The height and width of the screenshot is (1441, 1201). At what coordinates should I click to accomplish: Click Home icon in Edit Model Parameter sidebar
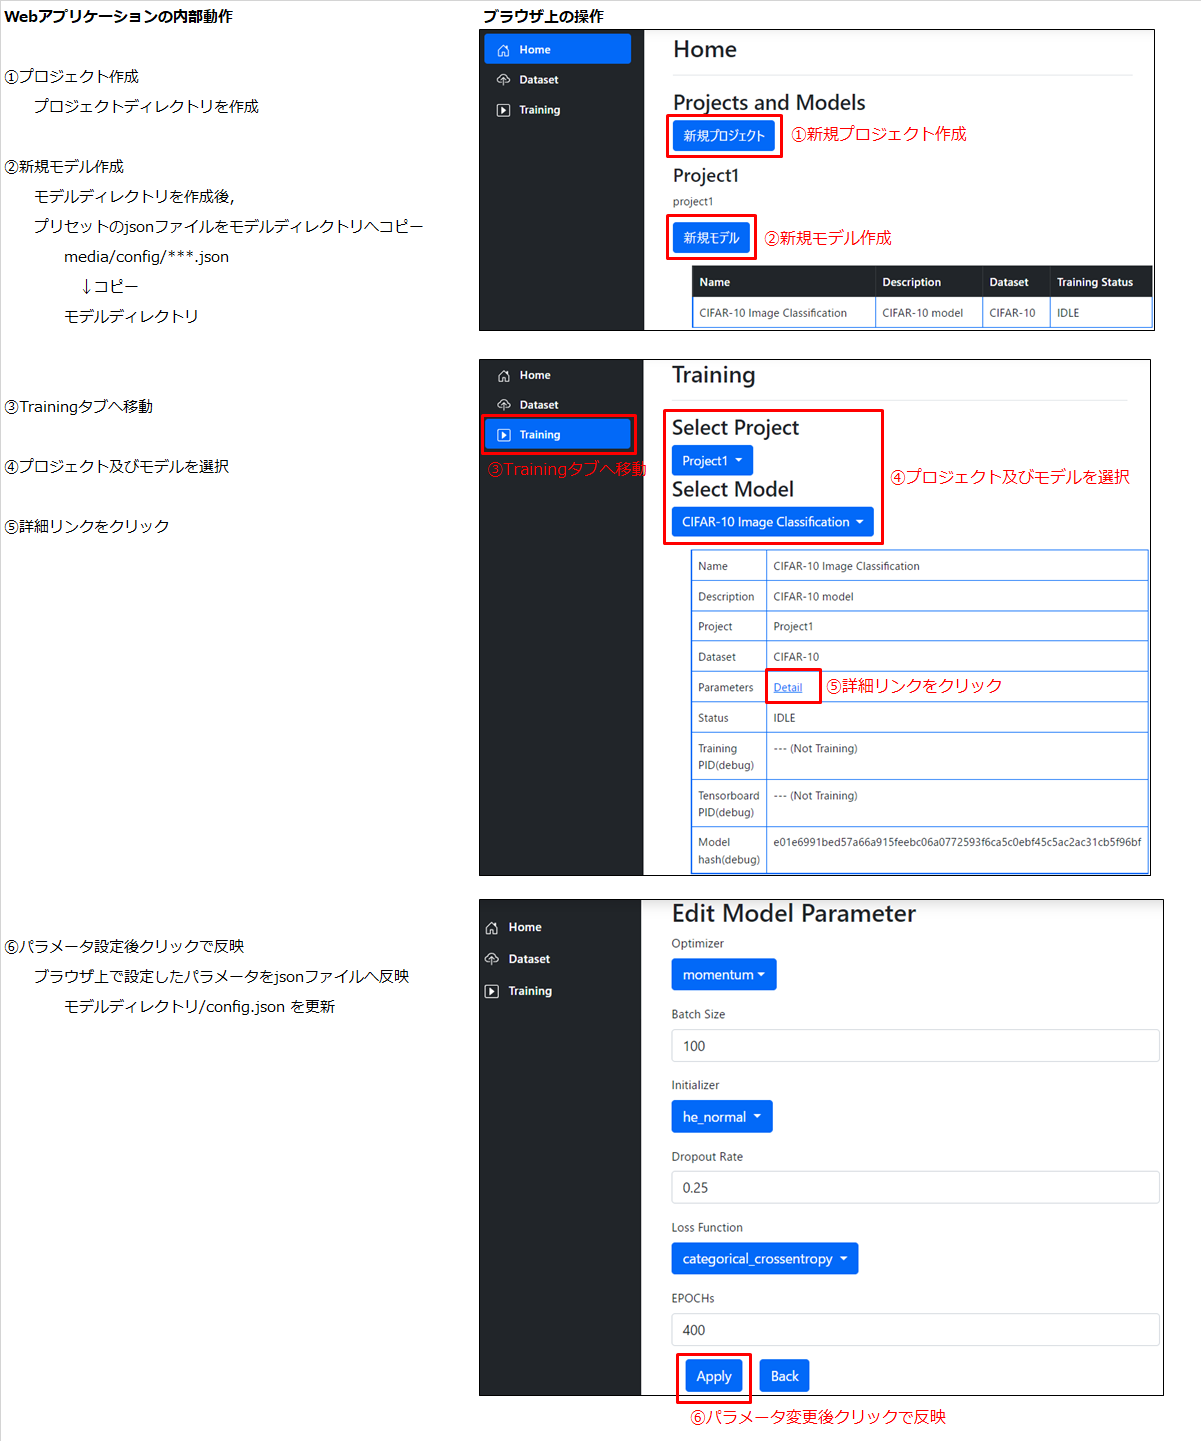point(492,928)
